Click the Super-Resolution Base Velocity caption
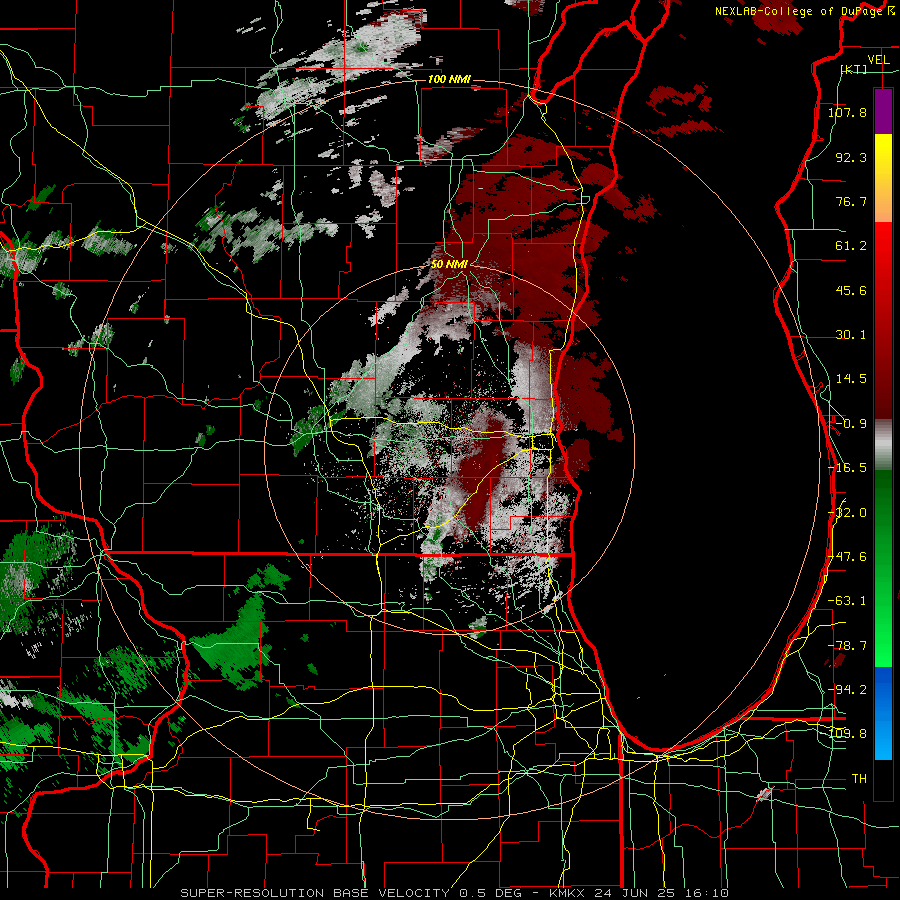Screen dimensions: 900x900 (x=454, y=893)
